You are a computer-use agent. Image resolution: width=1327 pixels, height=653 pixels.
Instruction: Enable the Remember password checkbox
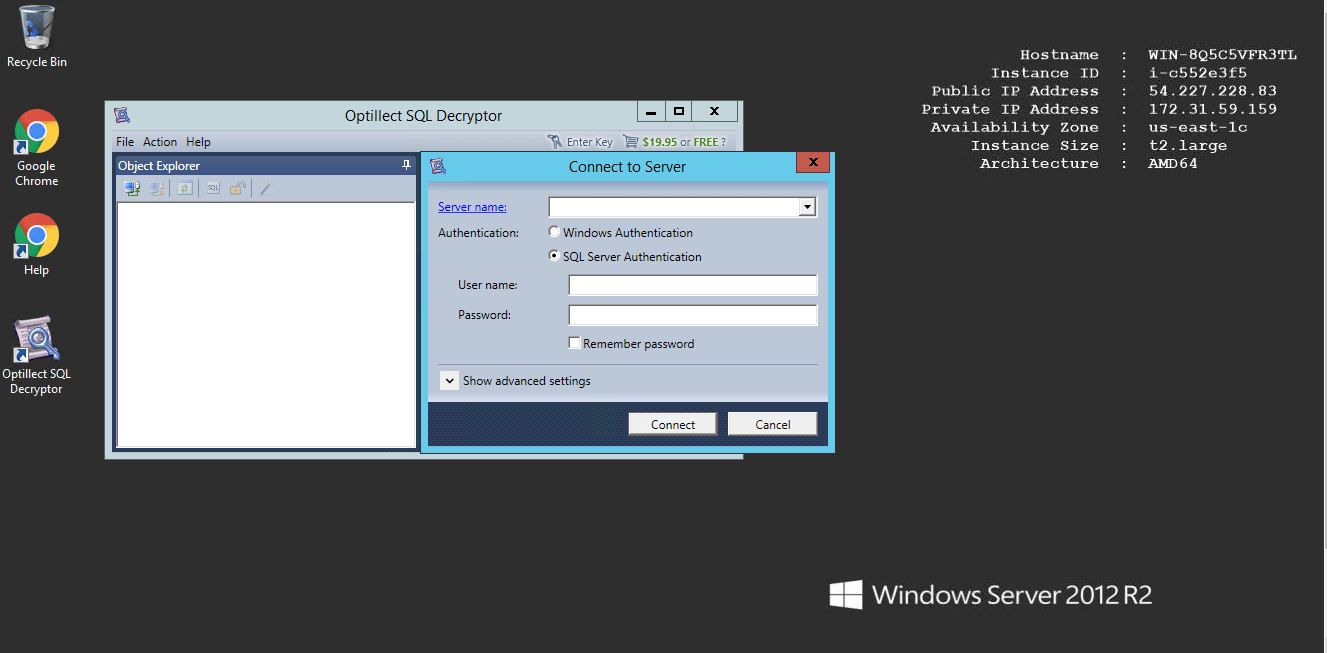[574, 343]
